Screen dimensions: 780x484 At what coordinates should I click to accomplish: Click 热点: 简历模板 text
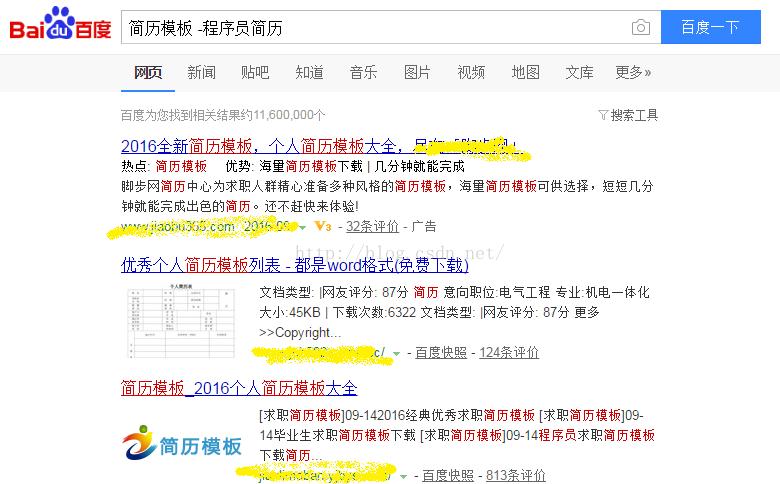[164, 166]
